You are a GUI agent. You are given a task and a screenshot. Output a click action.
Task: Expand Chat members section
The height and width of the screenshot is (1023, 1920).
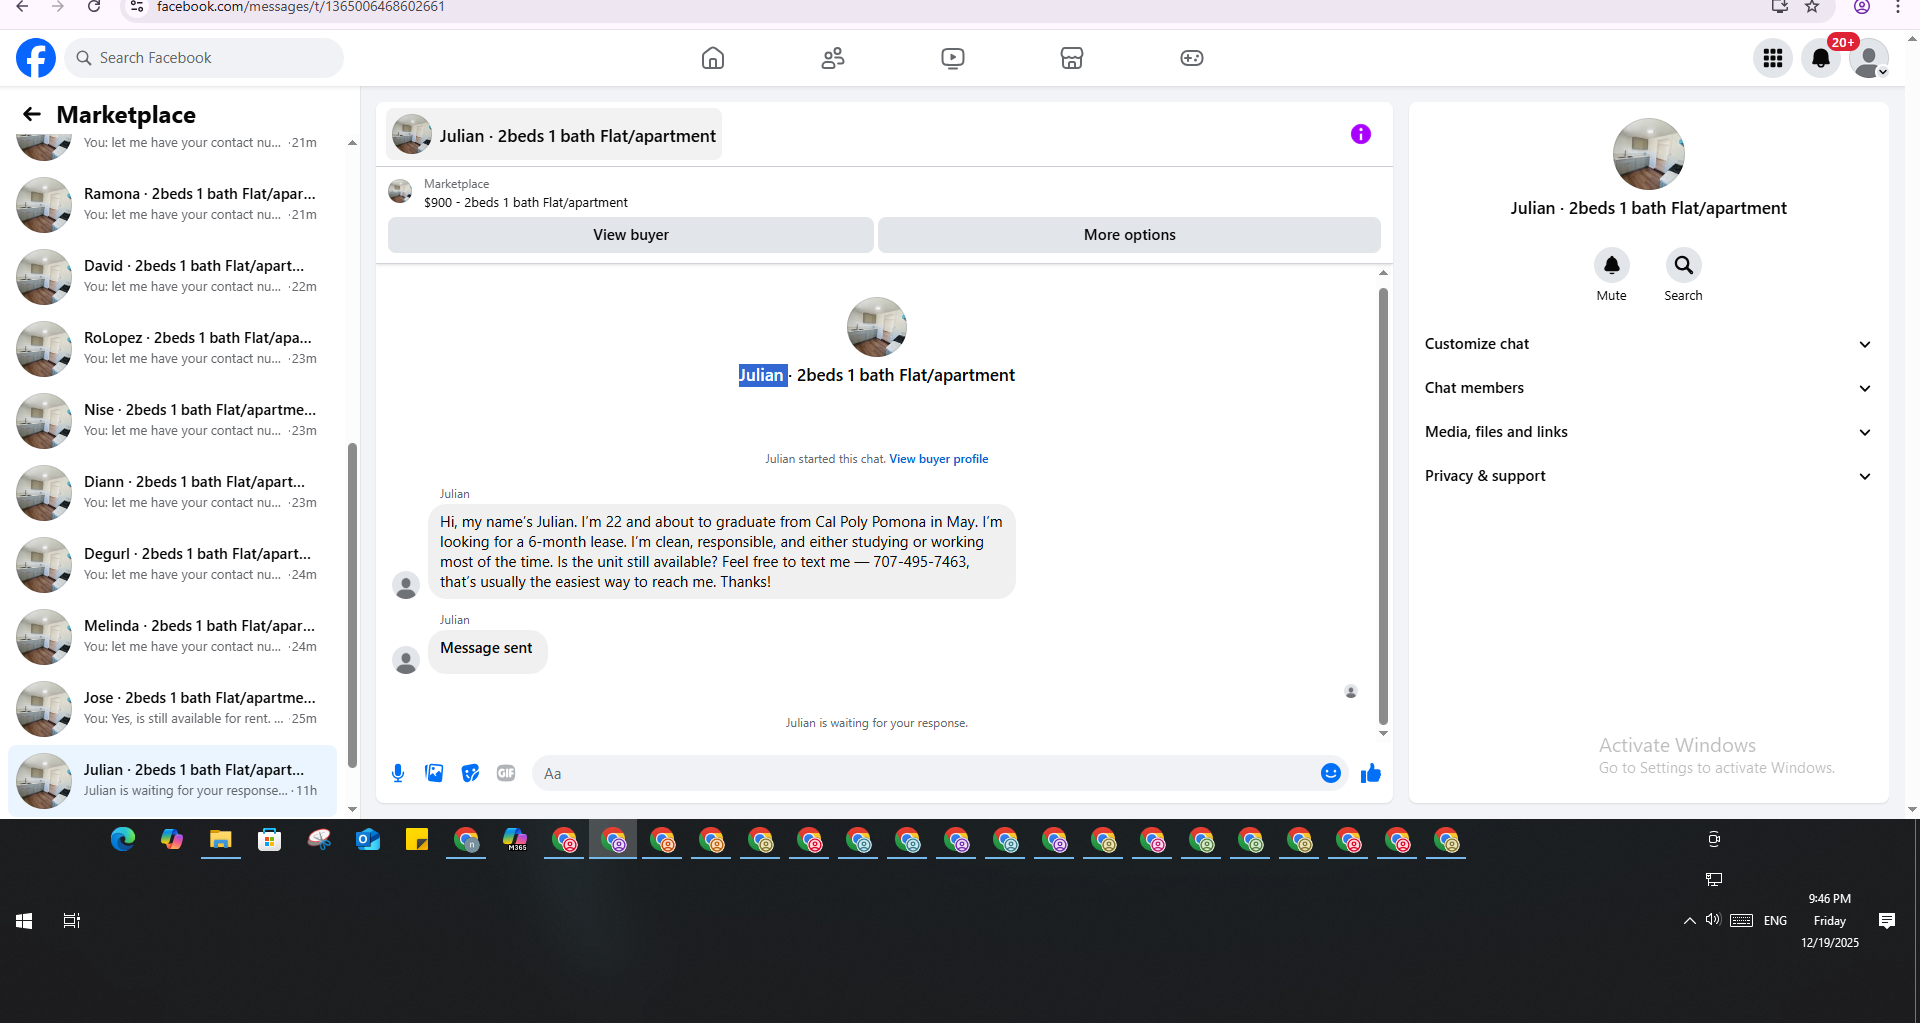[x=1647, y=388]
